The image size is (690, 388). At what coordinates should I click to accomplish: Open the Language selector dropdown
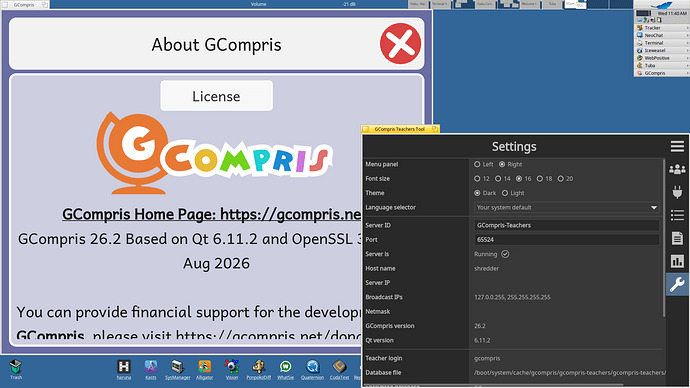[x=567, y=207]
